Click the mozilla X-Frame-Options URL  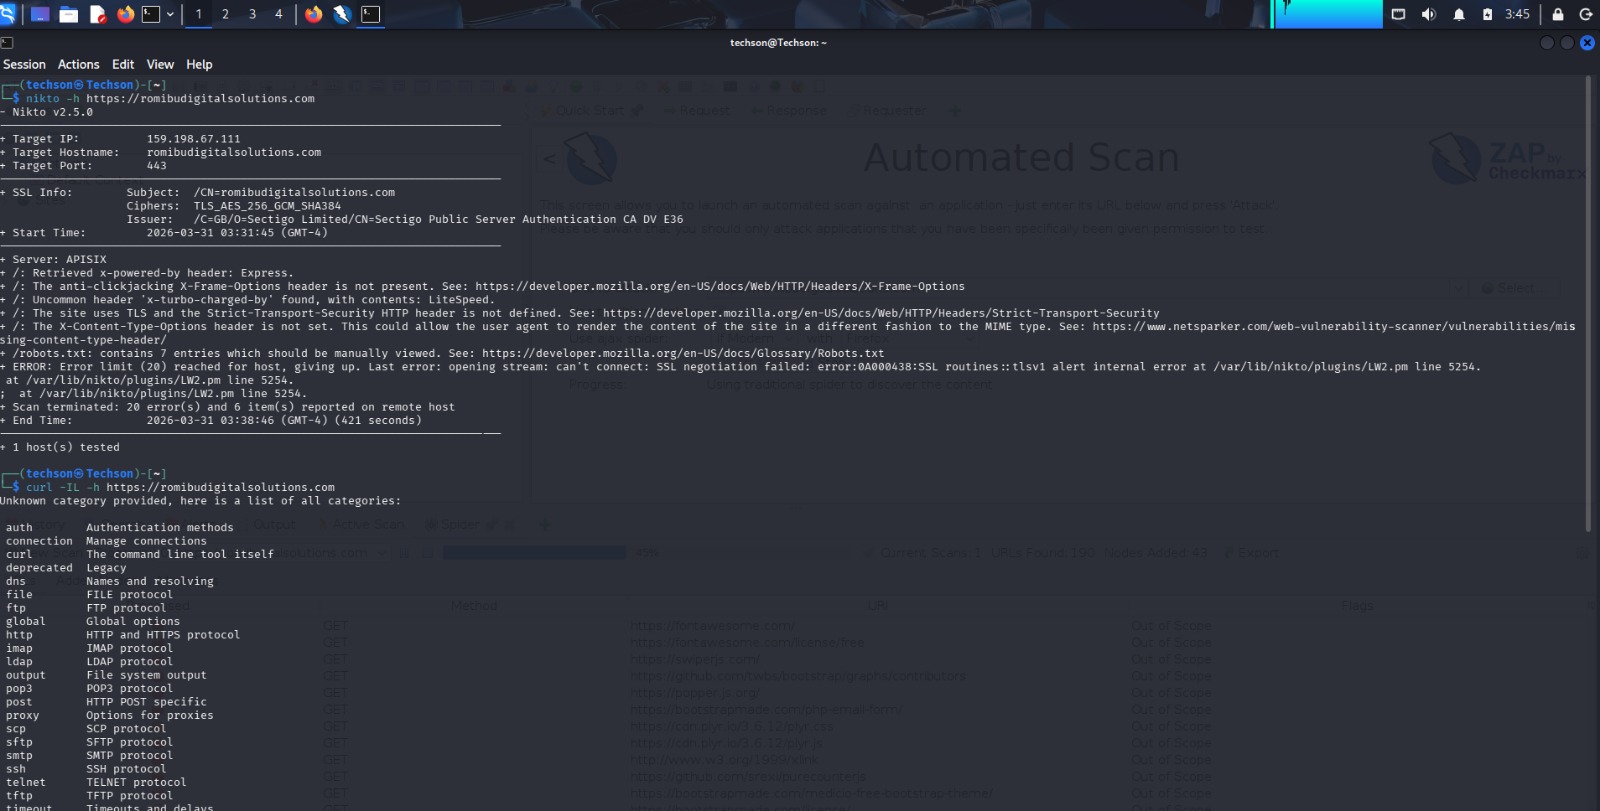pyautogui.click(x=720, y=286)
